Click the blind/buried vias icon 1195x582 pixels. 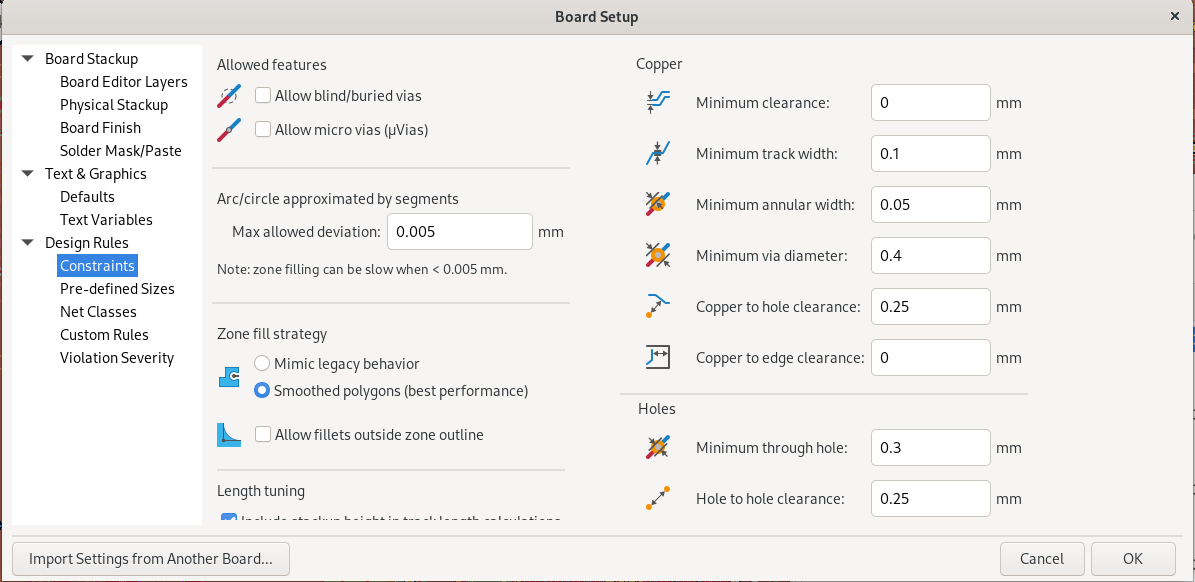[230, 96]
